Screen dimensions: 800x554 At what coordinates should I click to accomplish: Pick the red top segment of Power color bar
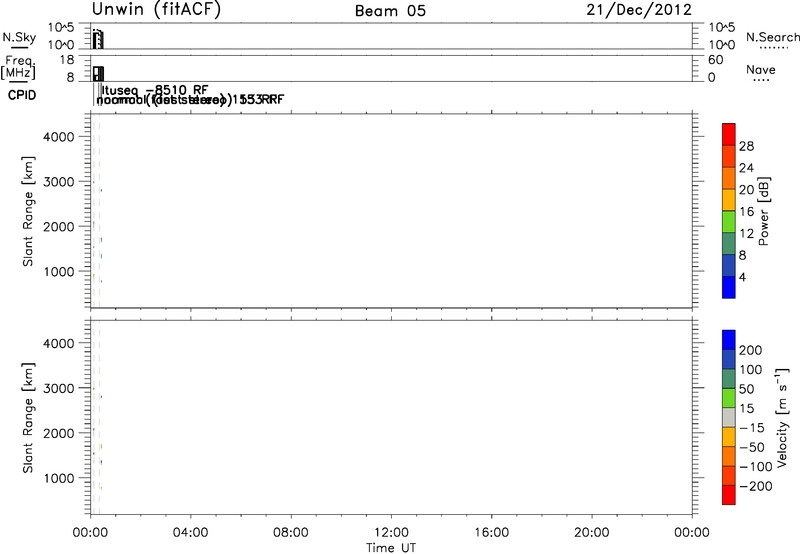(x=729, y=134)
